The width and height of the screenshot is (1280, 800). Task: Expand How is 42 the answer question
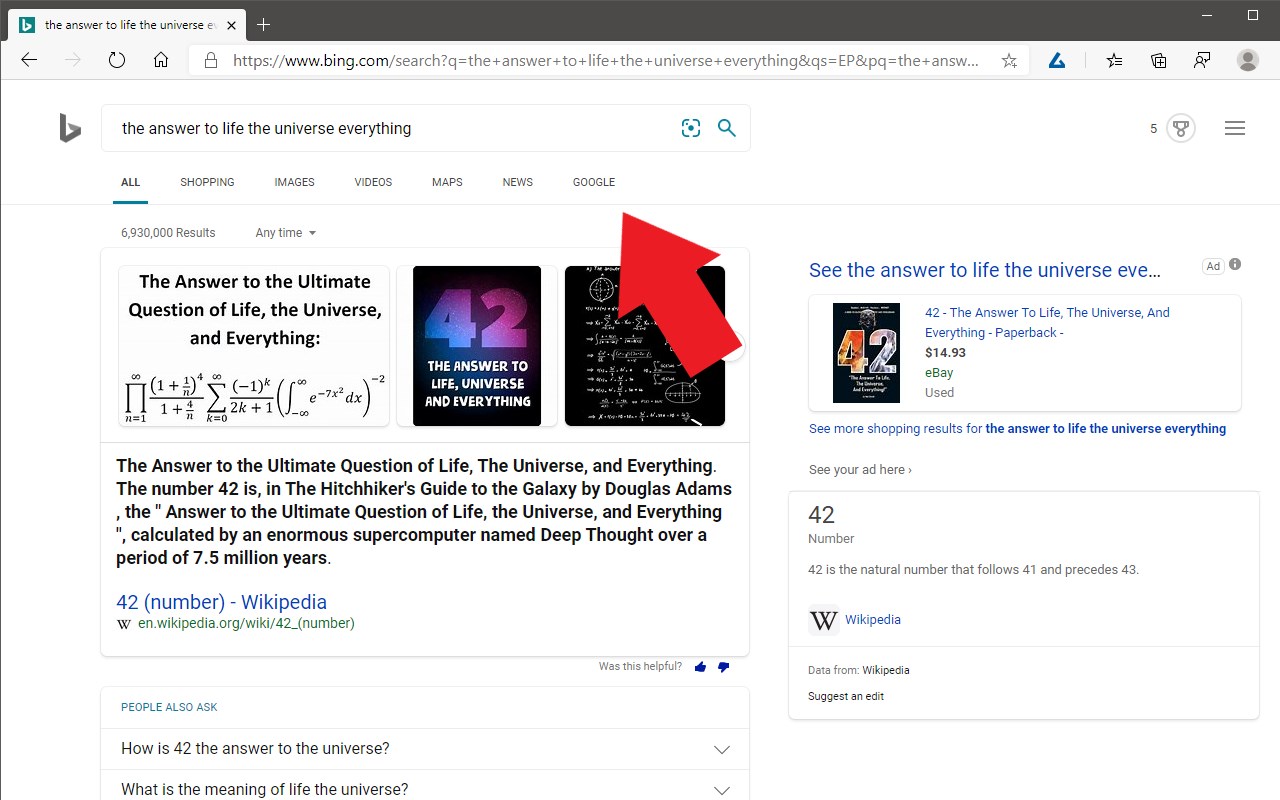pos(425,749)
